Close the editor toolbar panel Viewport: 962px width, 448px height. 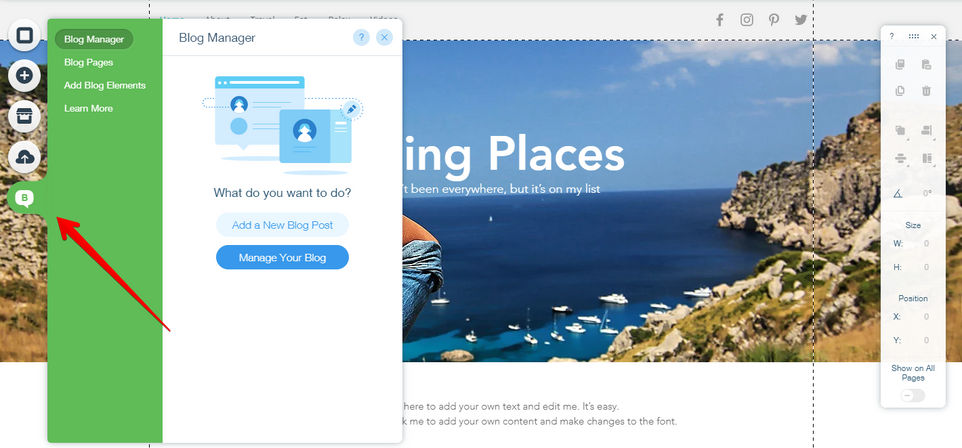coord(934,37)
